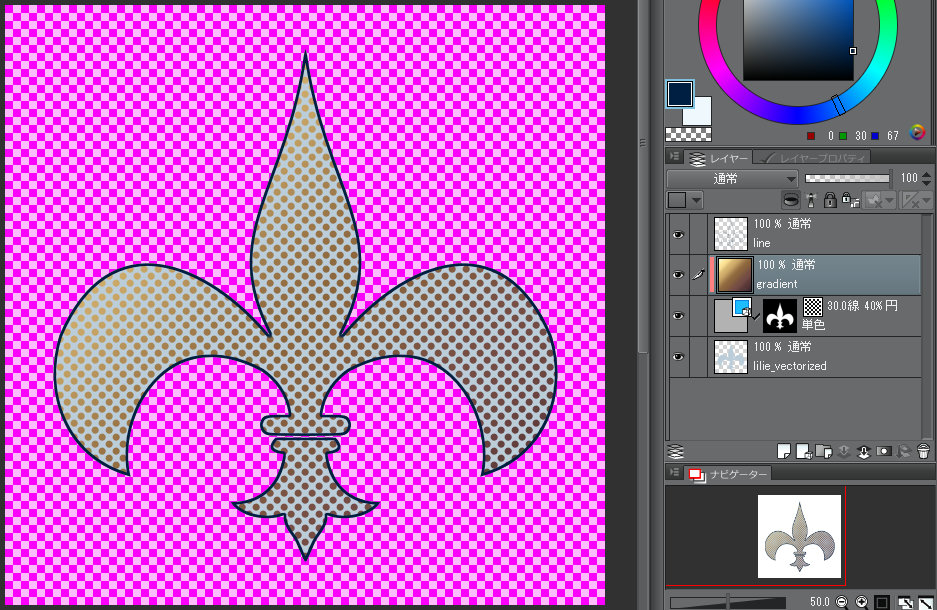The image size is (937, 610).
Task: Toggle Clip to layer below icon
Action: (790, 200)
